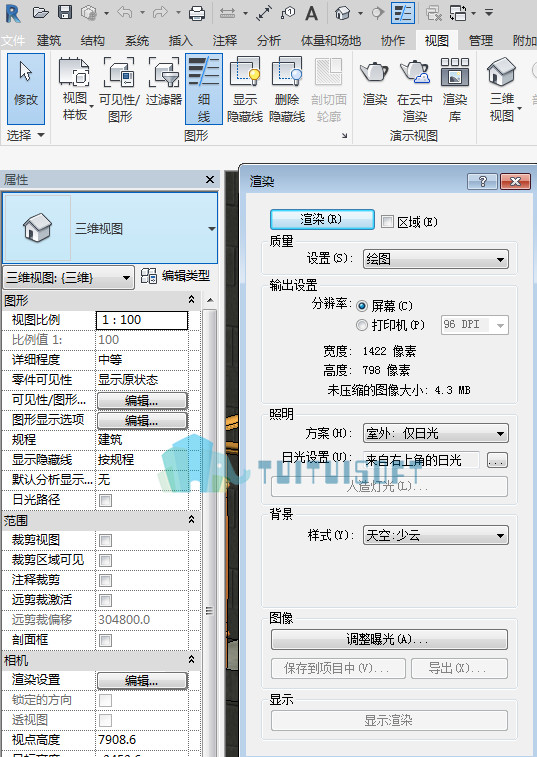
Task: Collapse the 图形 Graphics properties section
Action: [x=191, y=300]
